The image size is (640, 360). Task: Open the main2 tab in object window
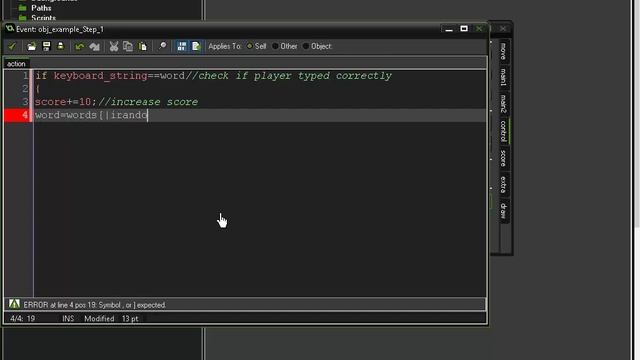(x=503, y=104)
